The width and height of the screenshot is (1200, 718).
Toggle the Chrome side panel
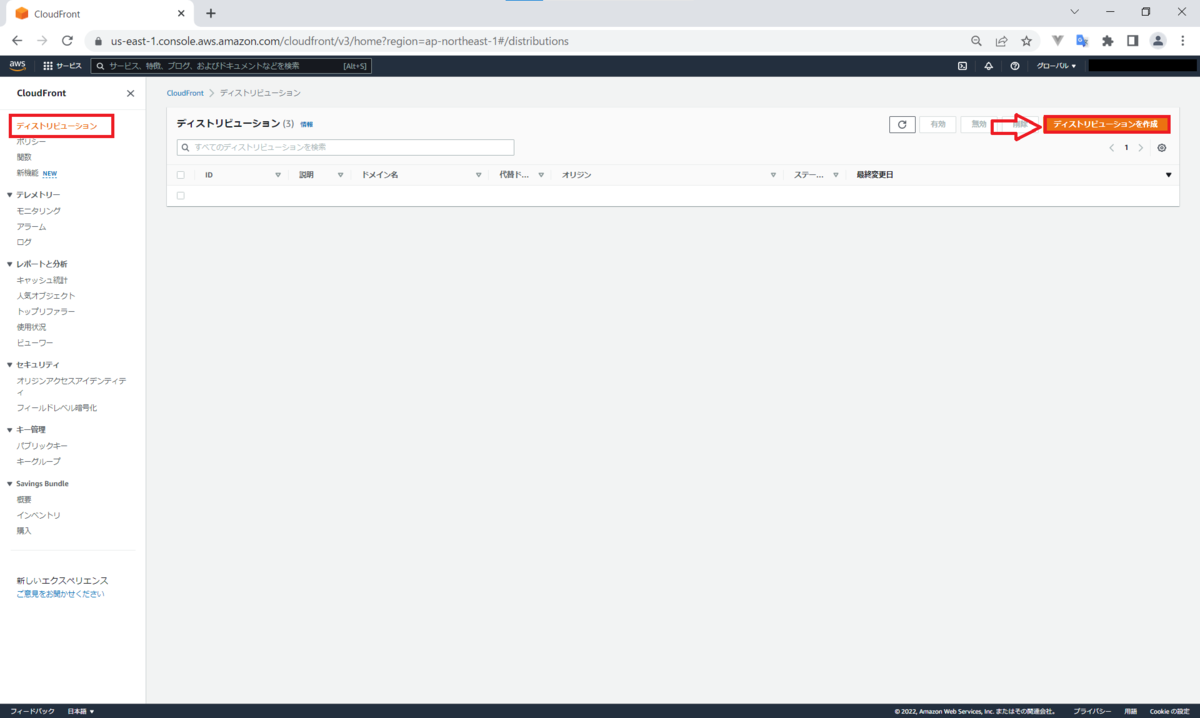pos(1132,41)
